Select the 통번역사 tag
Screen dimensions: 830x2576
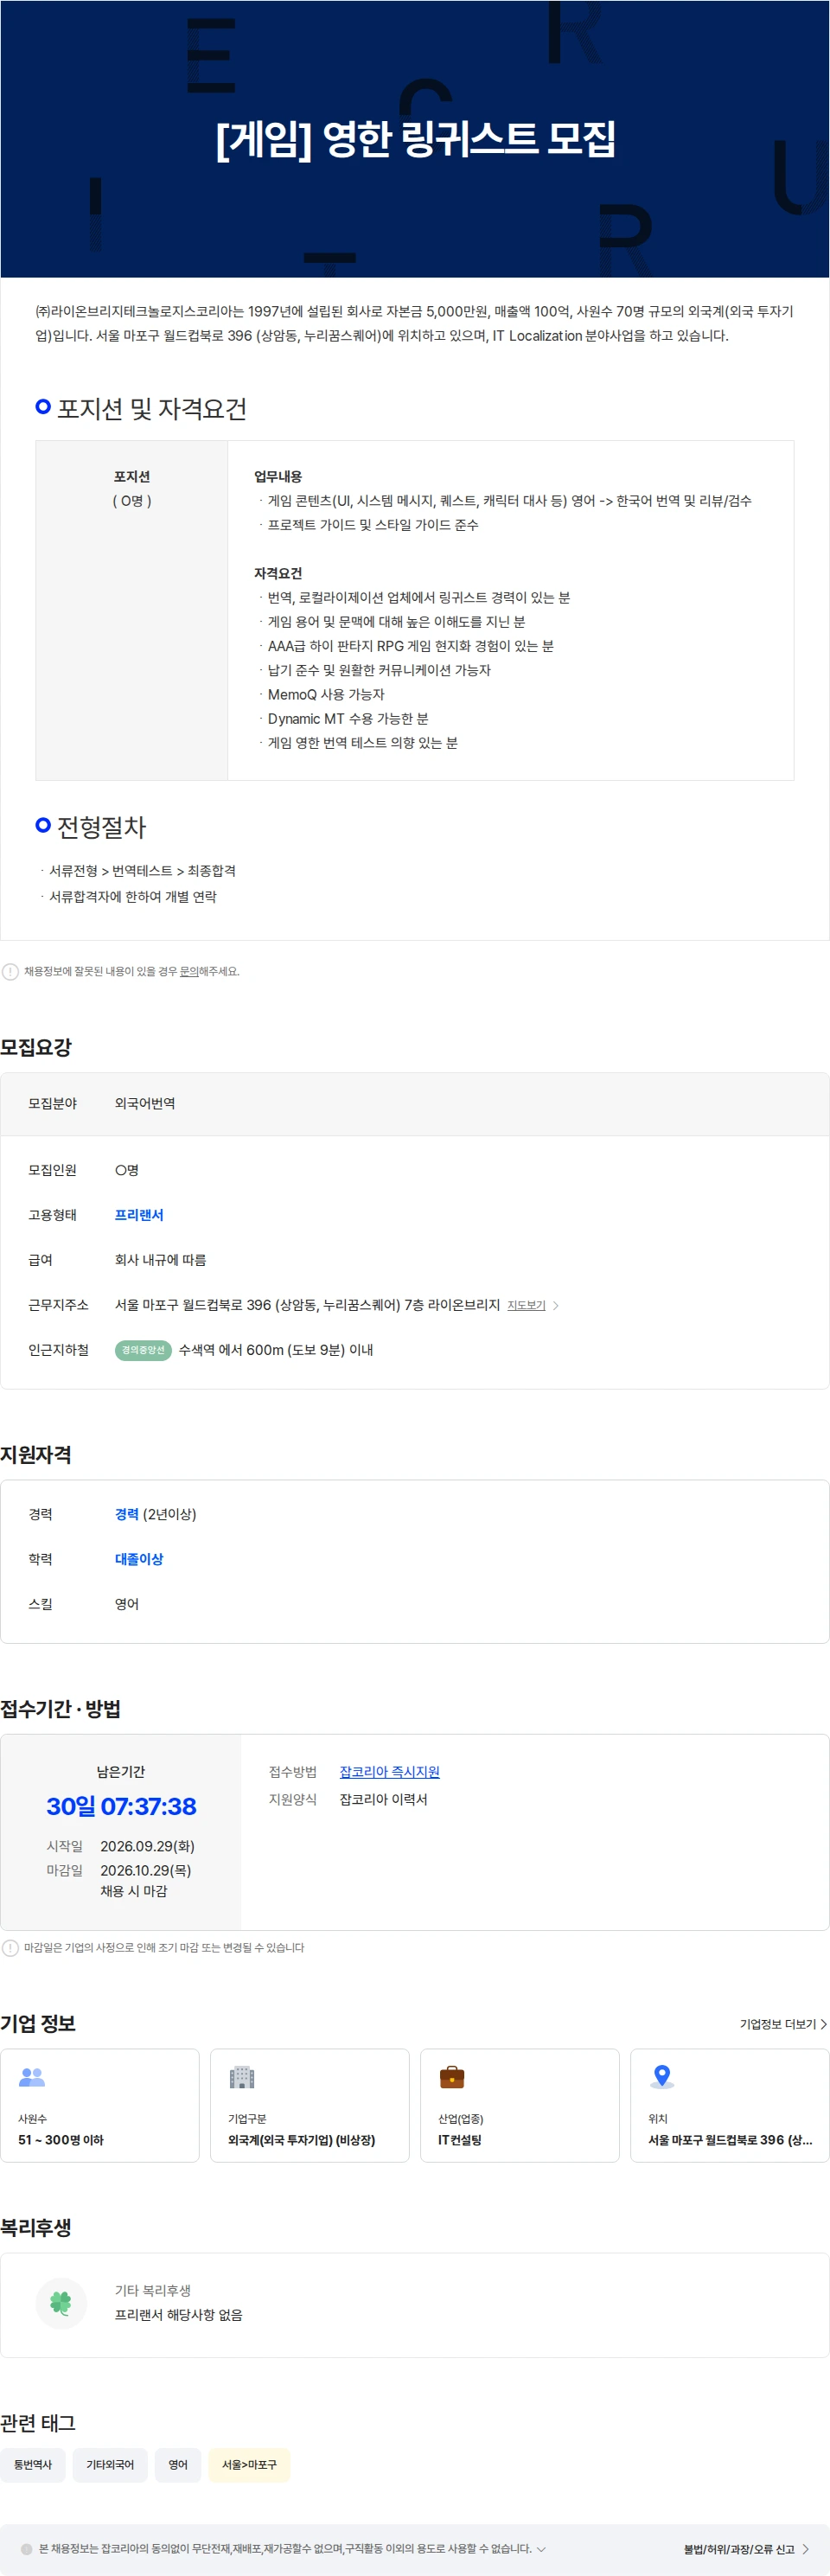[x=33, y=2465]
